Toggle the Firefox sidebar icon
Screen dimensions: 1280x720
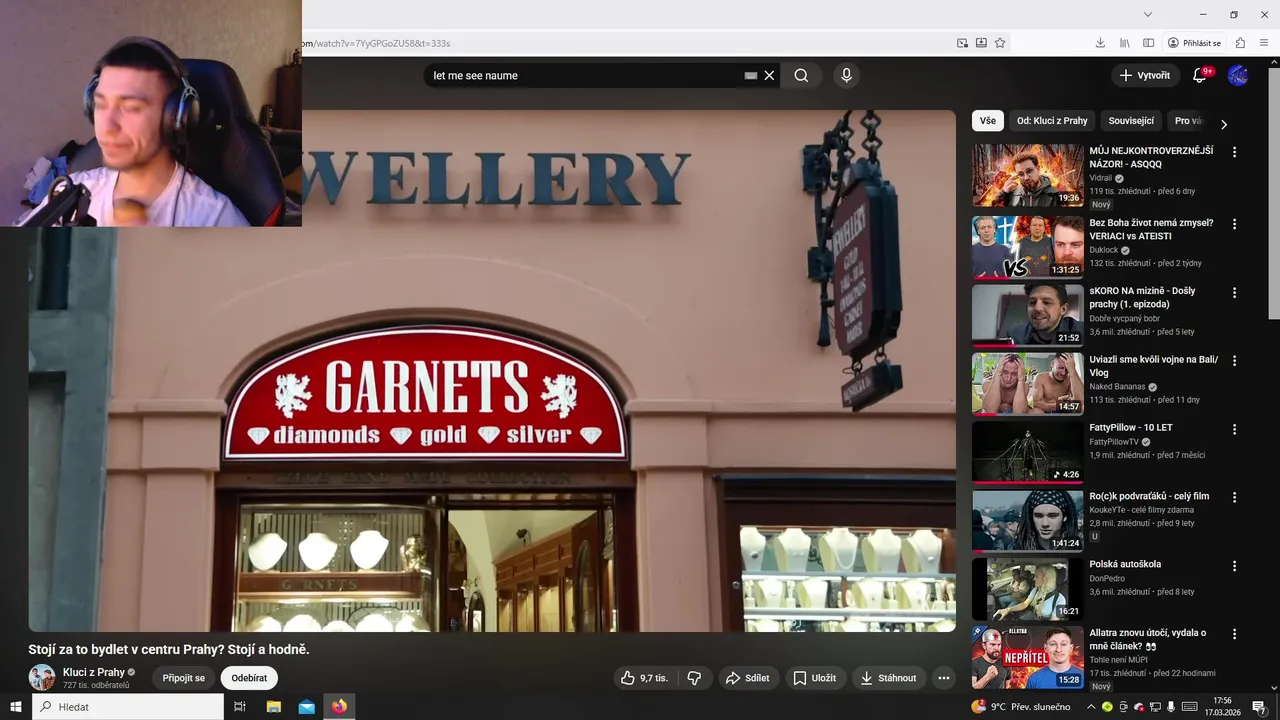tap(1149, 43)
